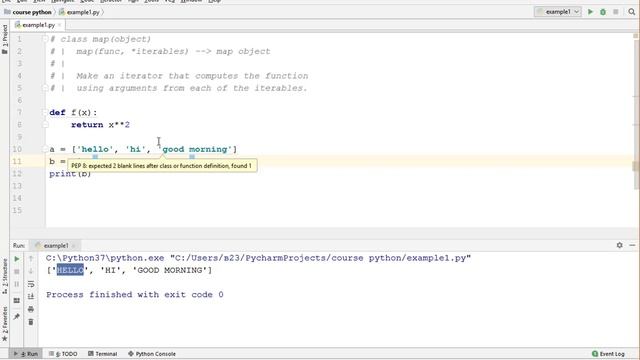Click the fold end marker at line 5

(x=45, y=88)
